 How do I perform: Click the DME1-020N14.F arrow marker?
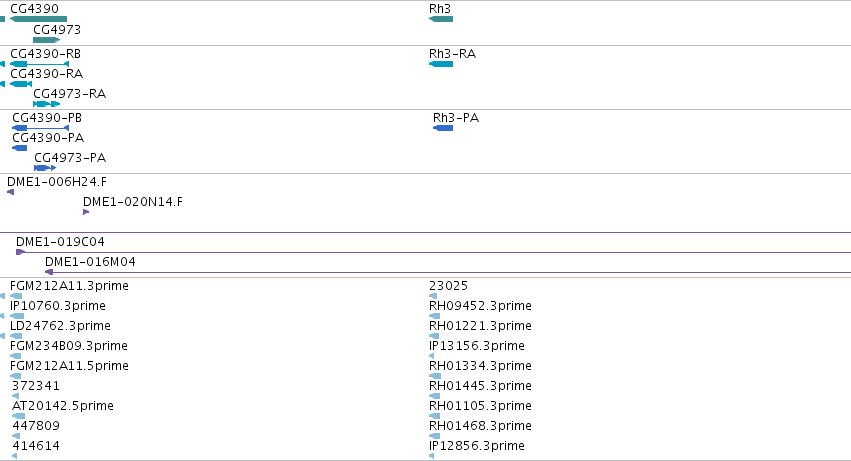click(86, 212)
